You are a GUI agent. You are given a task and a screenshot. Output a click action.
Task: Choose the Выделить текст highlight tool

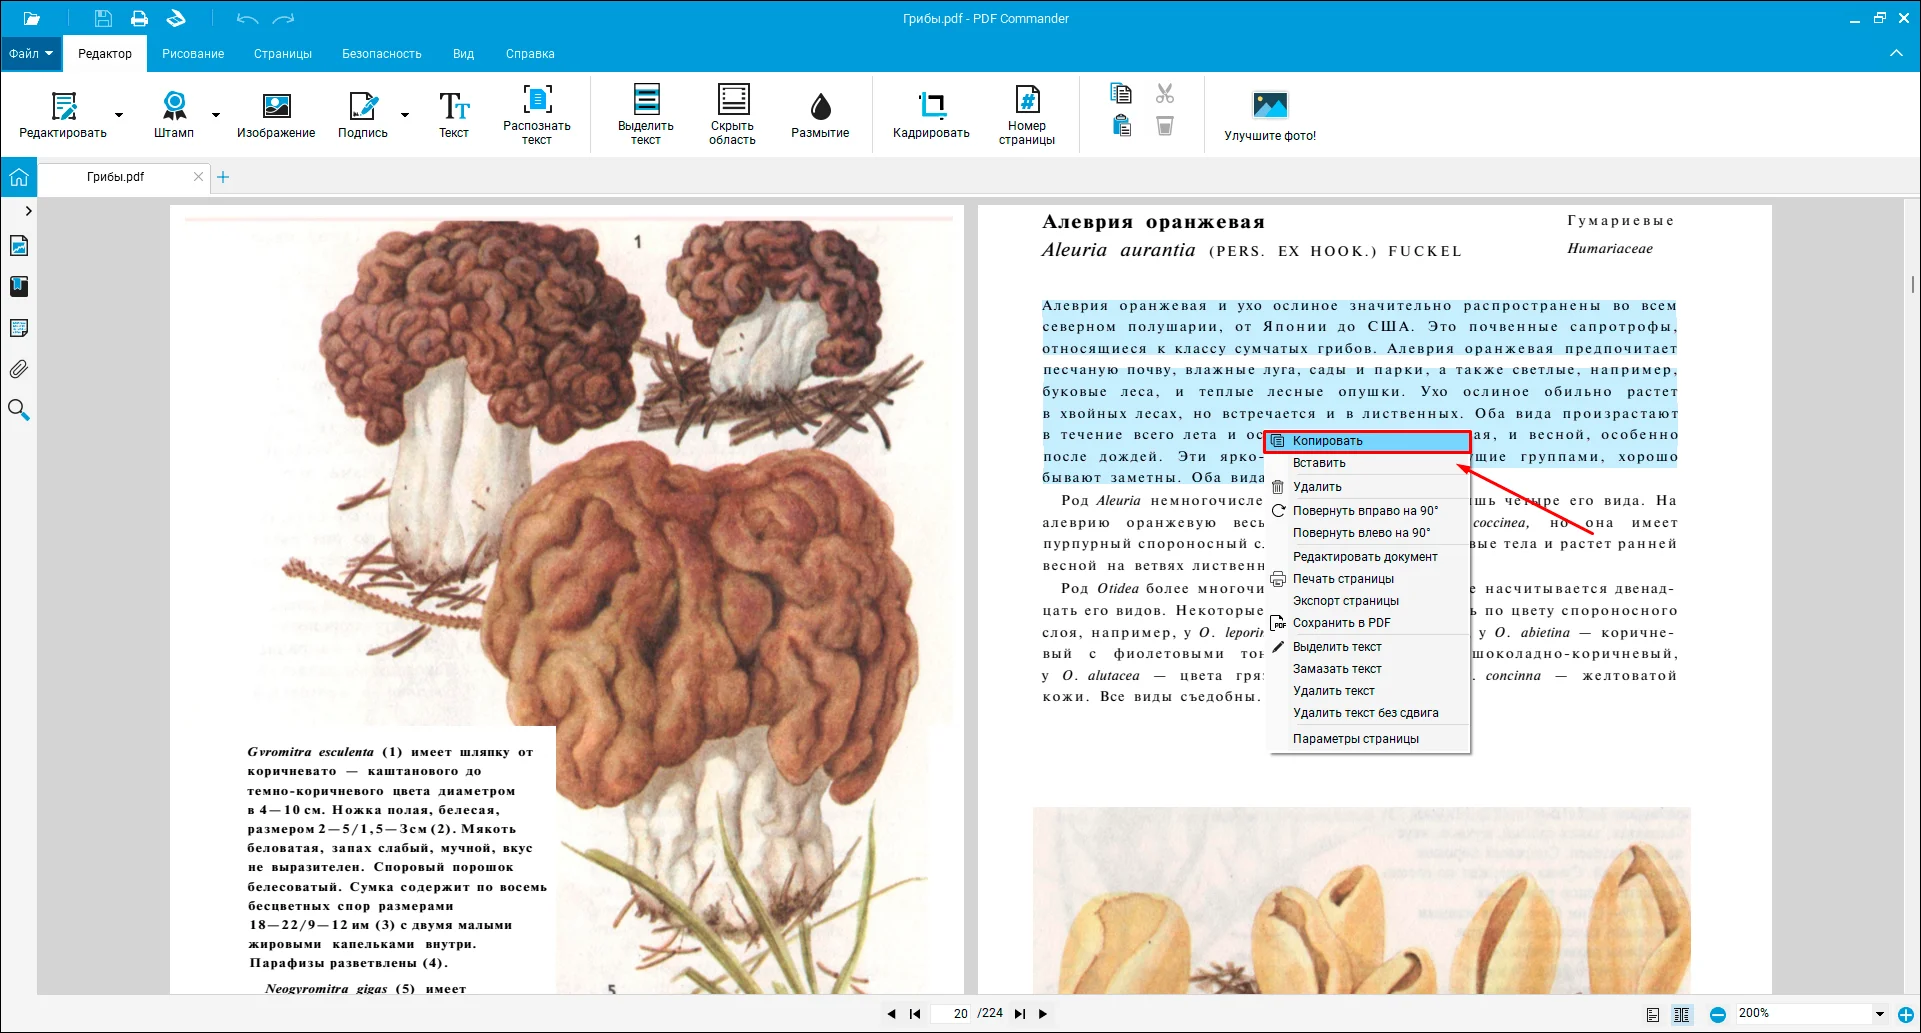[x=646, y=115]
